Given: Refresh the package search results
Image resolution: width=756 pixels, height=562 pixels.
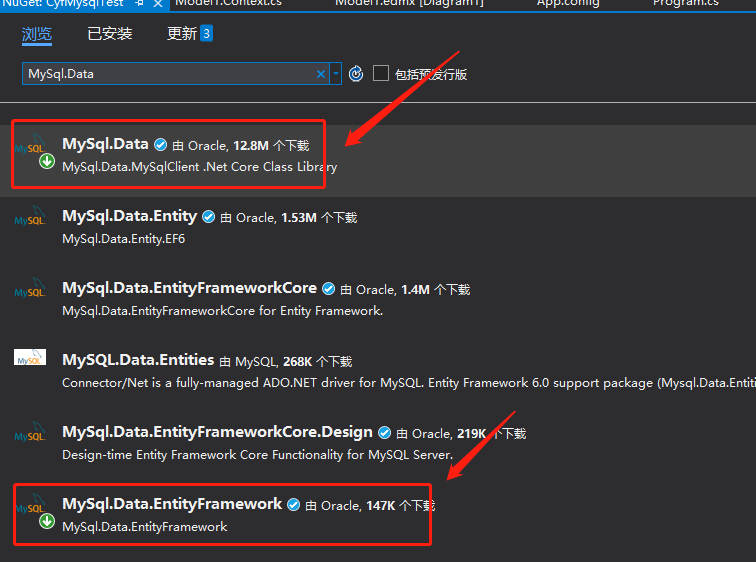Looking at the screenshot, I should tap(356, 74).
